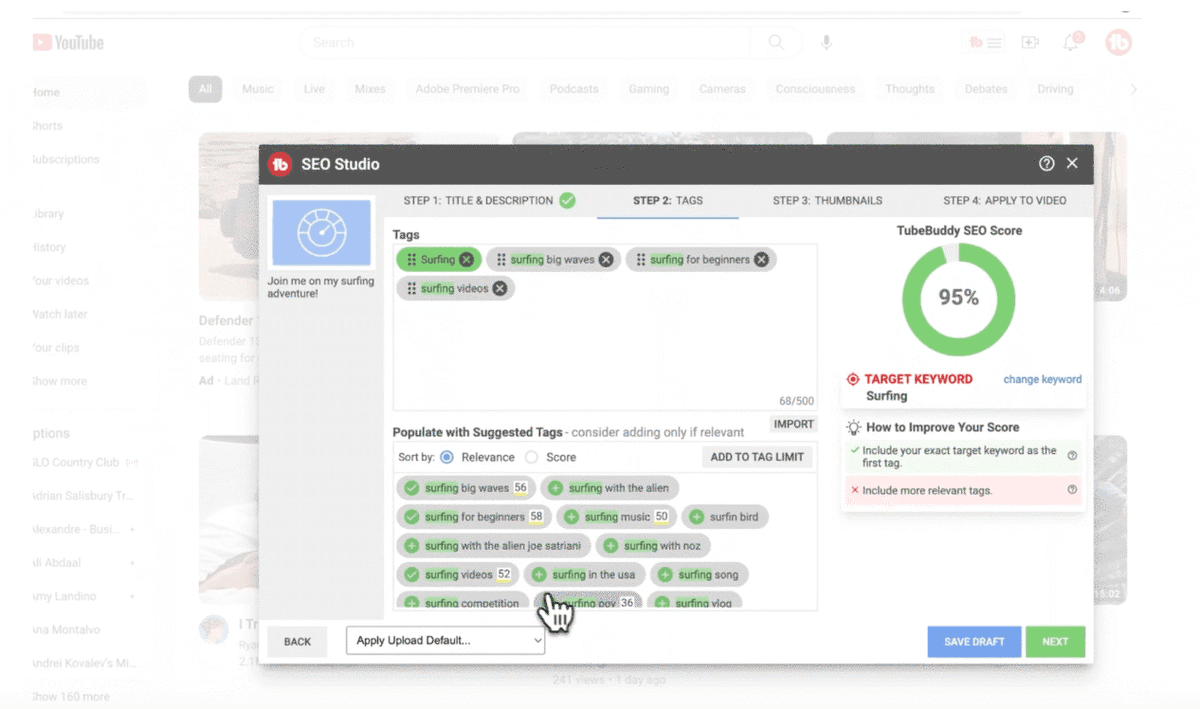Click the YouTube voice search microphone
Viewport: 1200px width, 709px height.
[826, 42]
